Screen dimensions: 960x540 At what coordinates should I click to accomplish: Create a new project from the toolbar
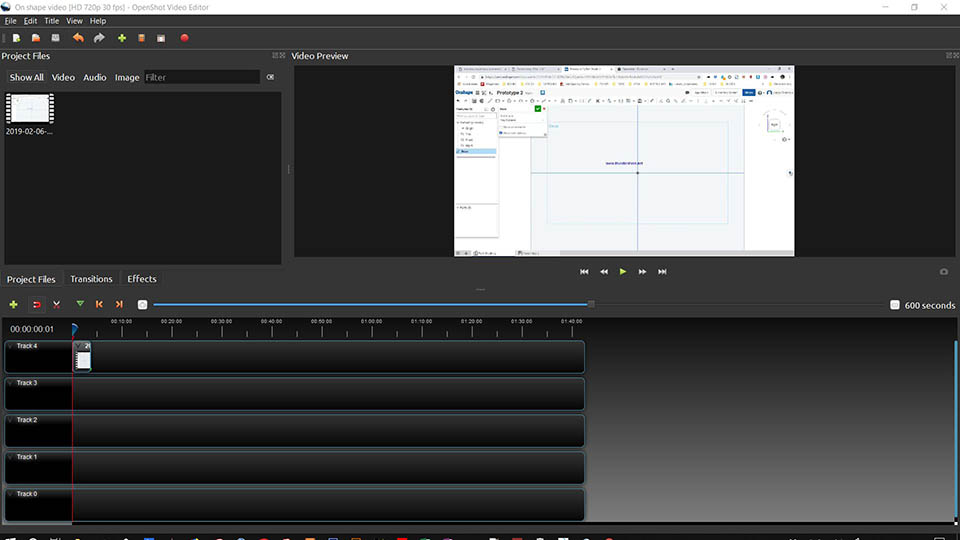tap(17, 38)
